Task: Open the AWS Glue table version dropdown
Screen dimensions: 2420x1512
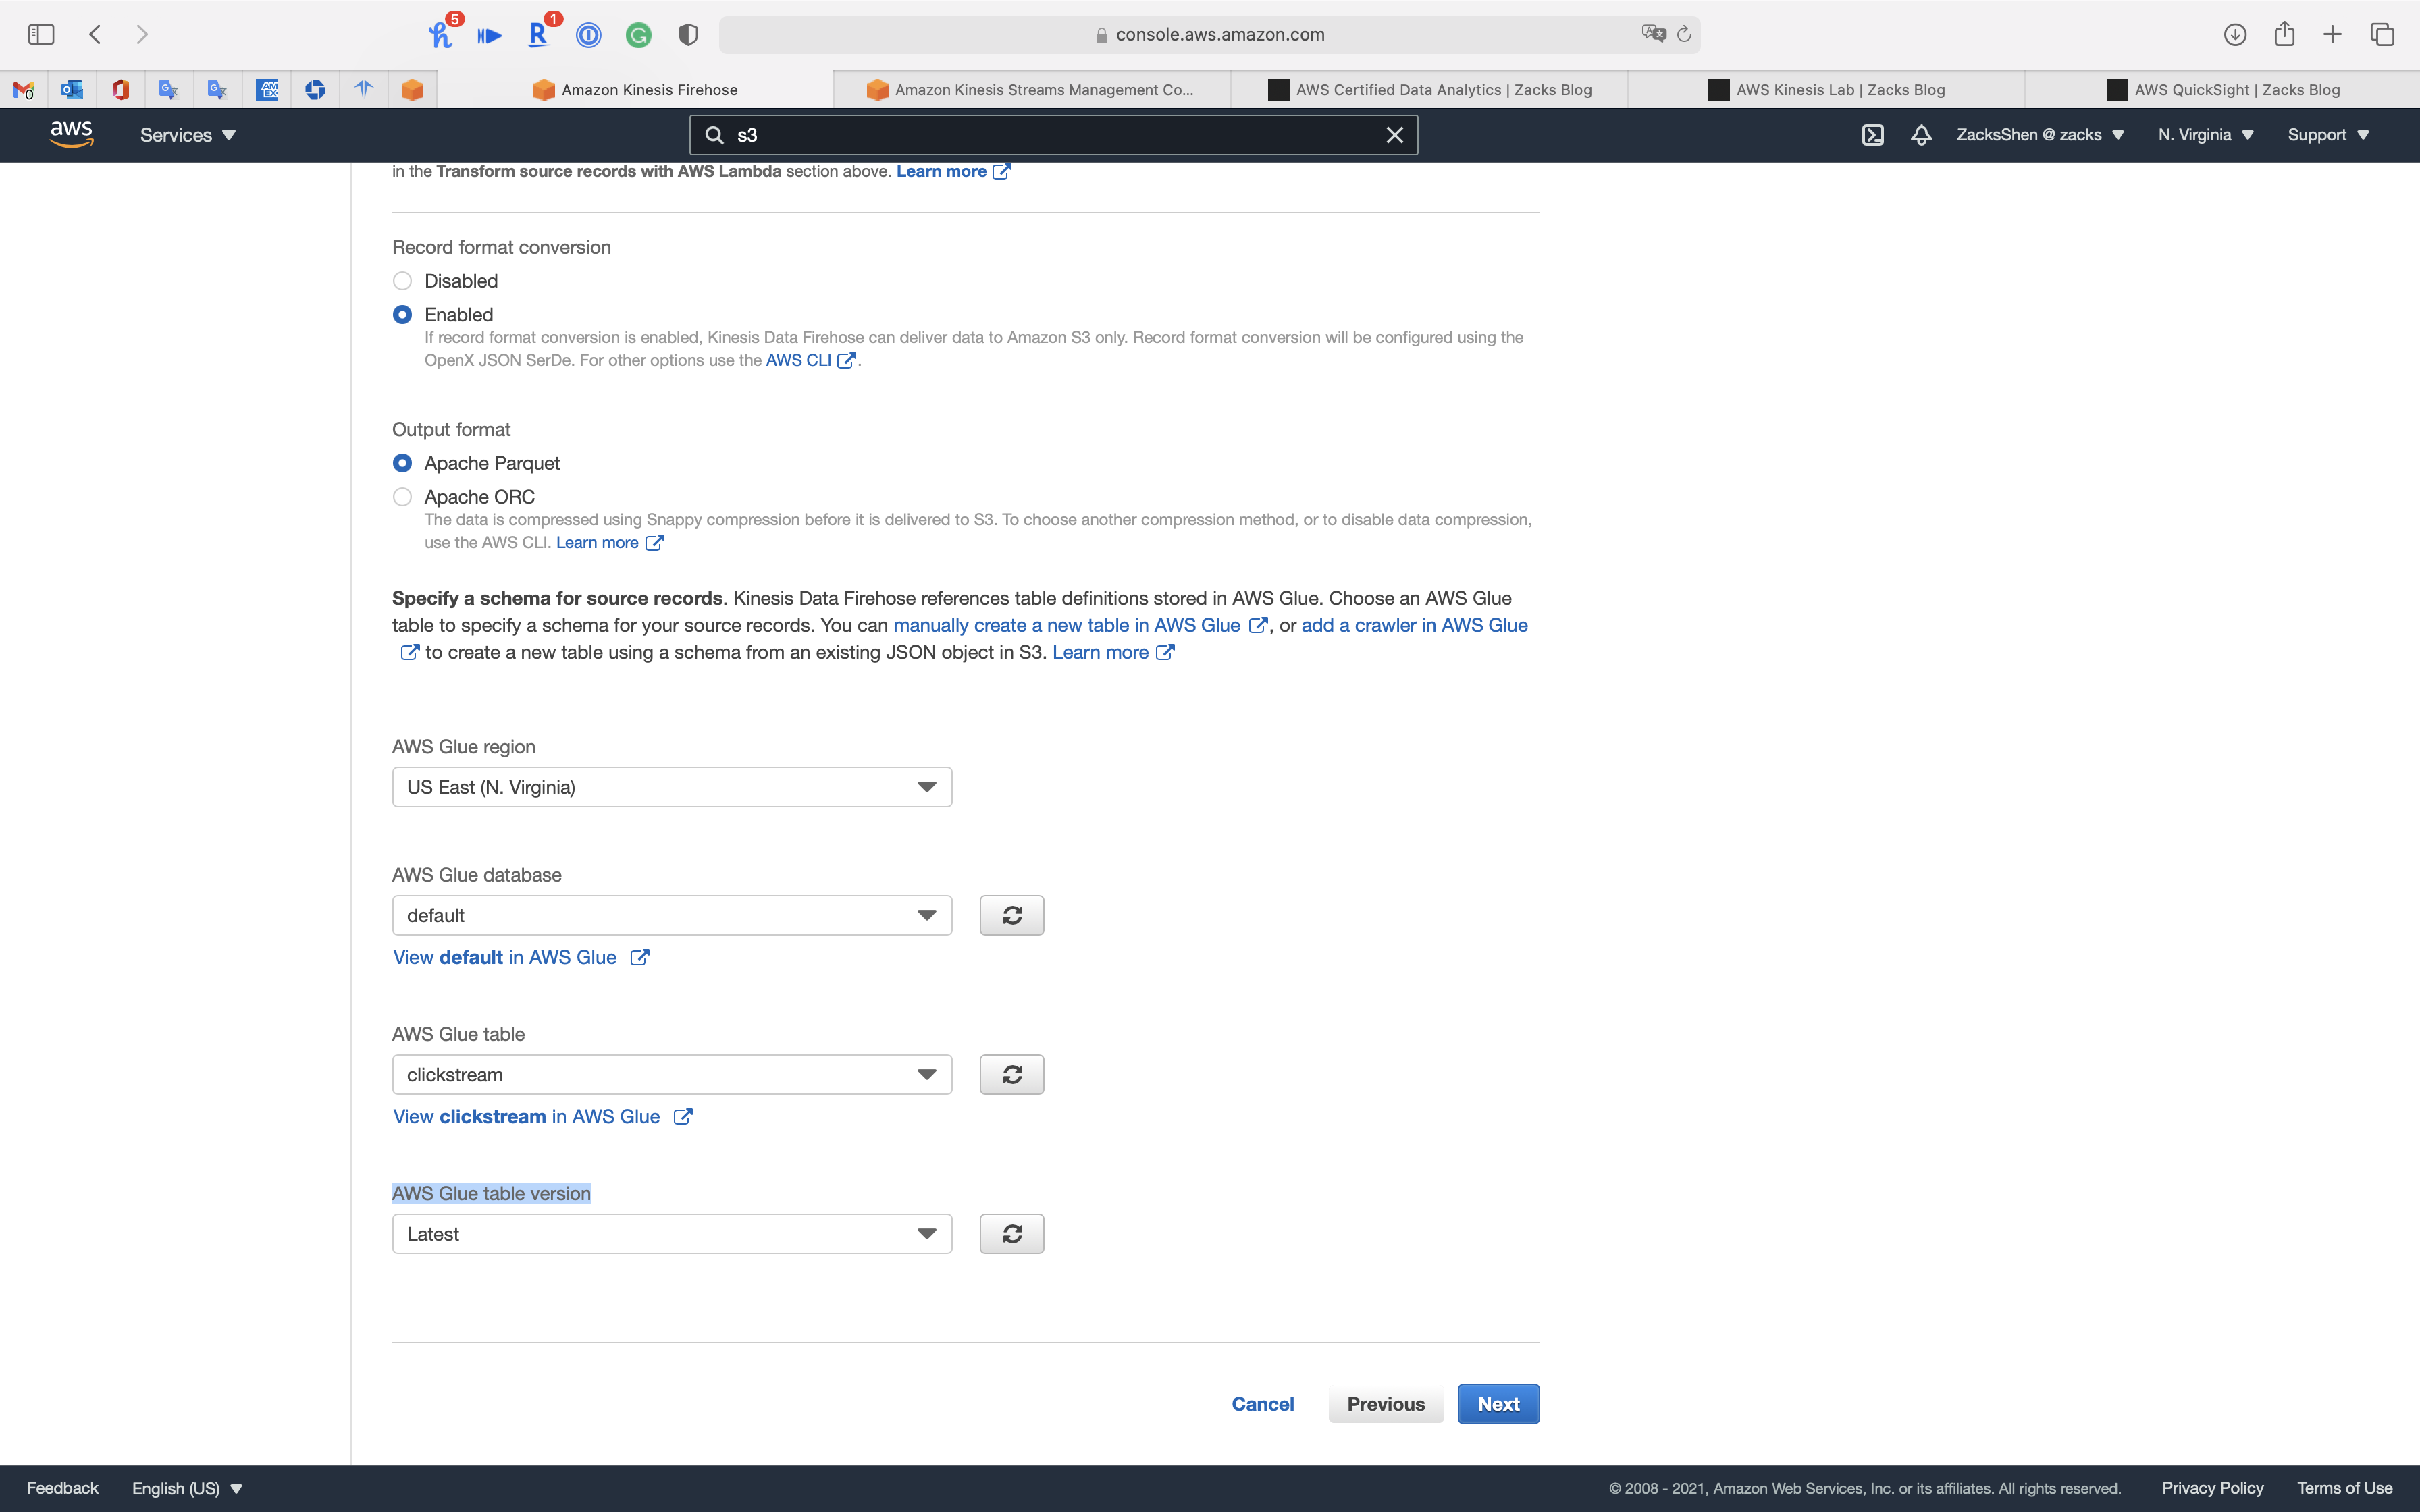Action: [x=671, y=1233]
